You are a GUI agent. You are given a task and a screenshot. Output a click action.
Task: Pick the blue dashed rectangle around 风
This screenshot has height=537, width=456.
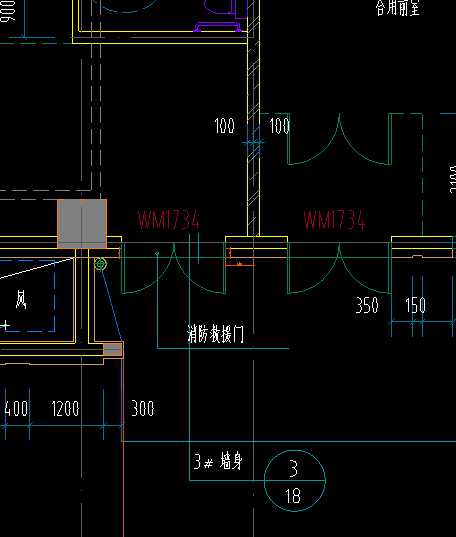coord(27,296)
